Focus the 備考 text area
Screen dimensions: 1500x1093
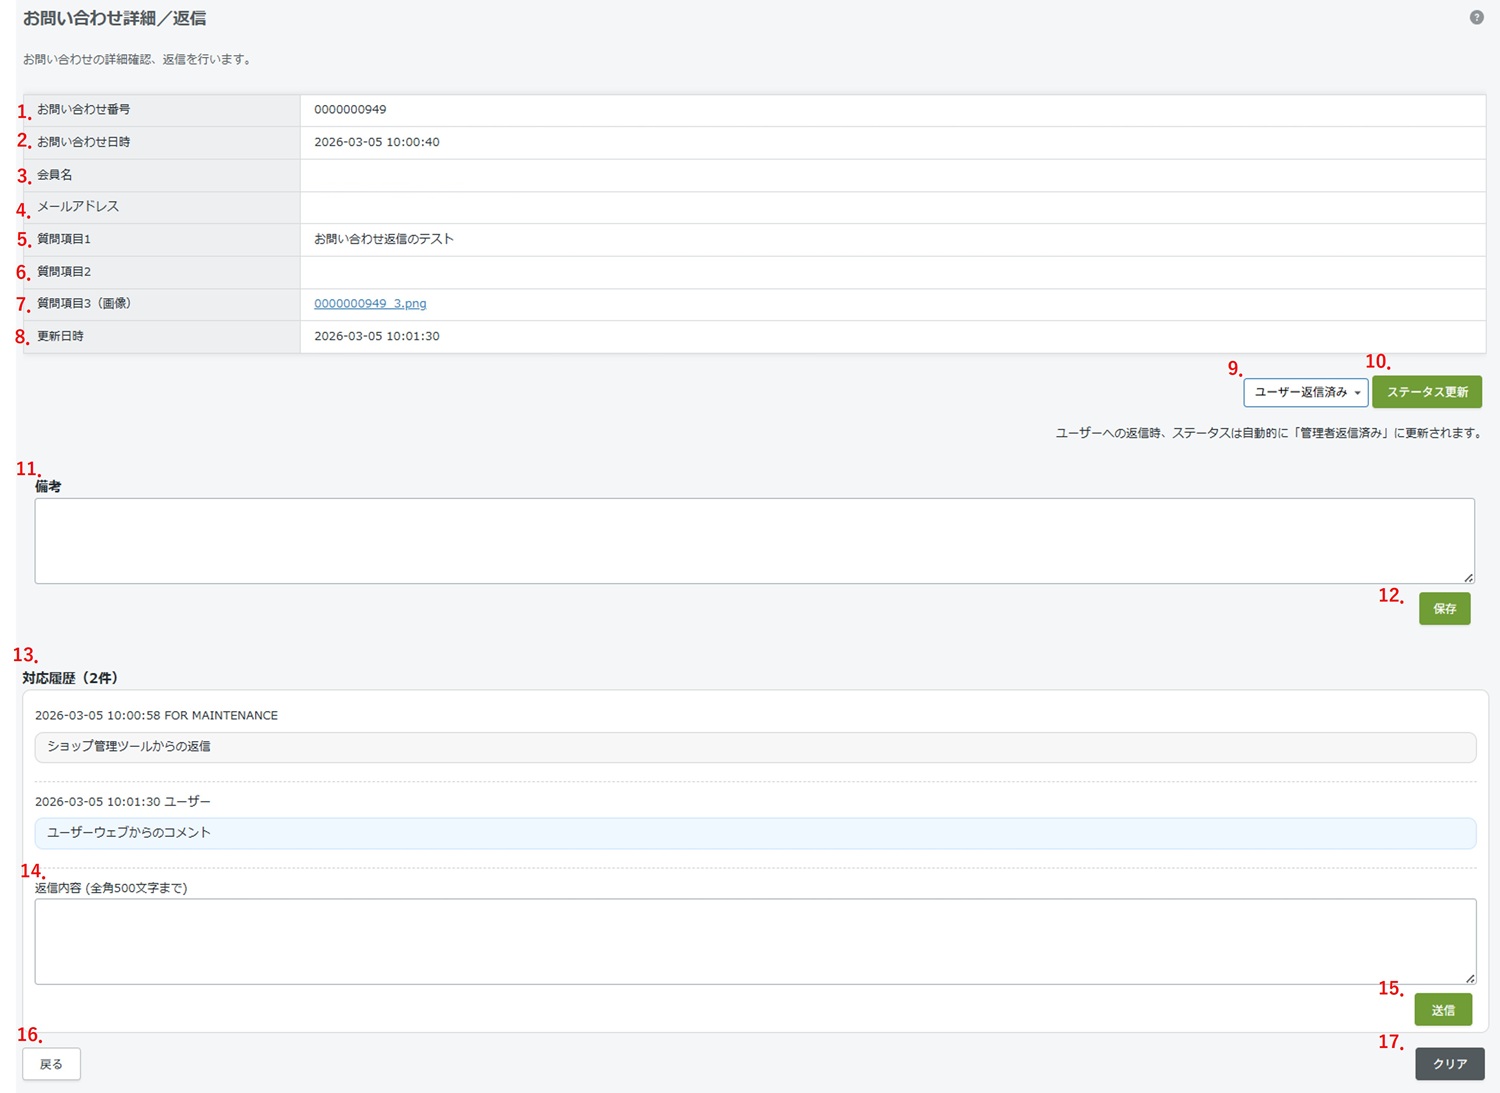point(754,541)
